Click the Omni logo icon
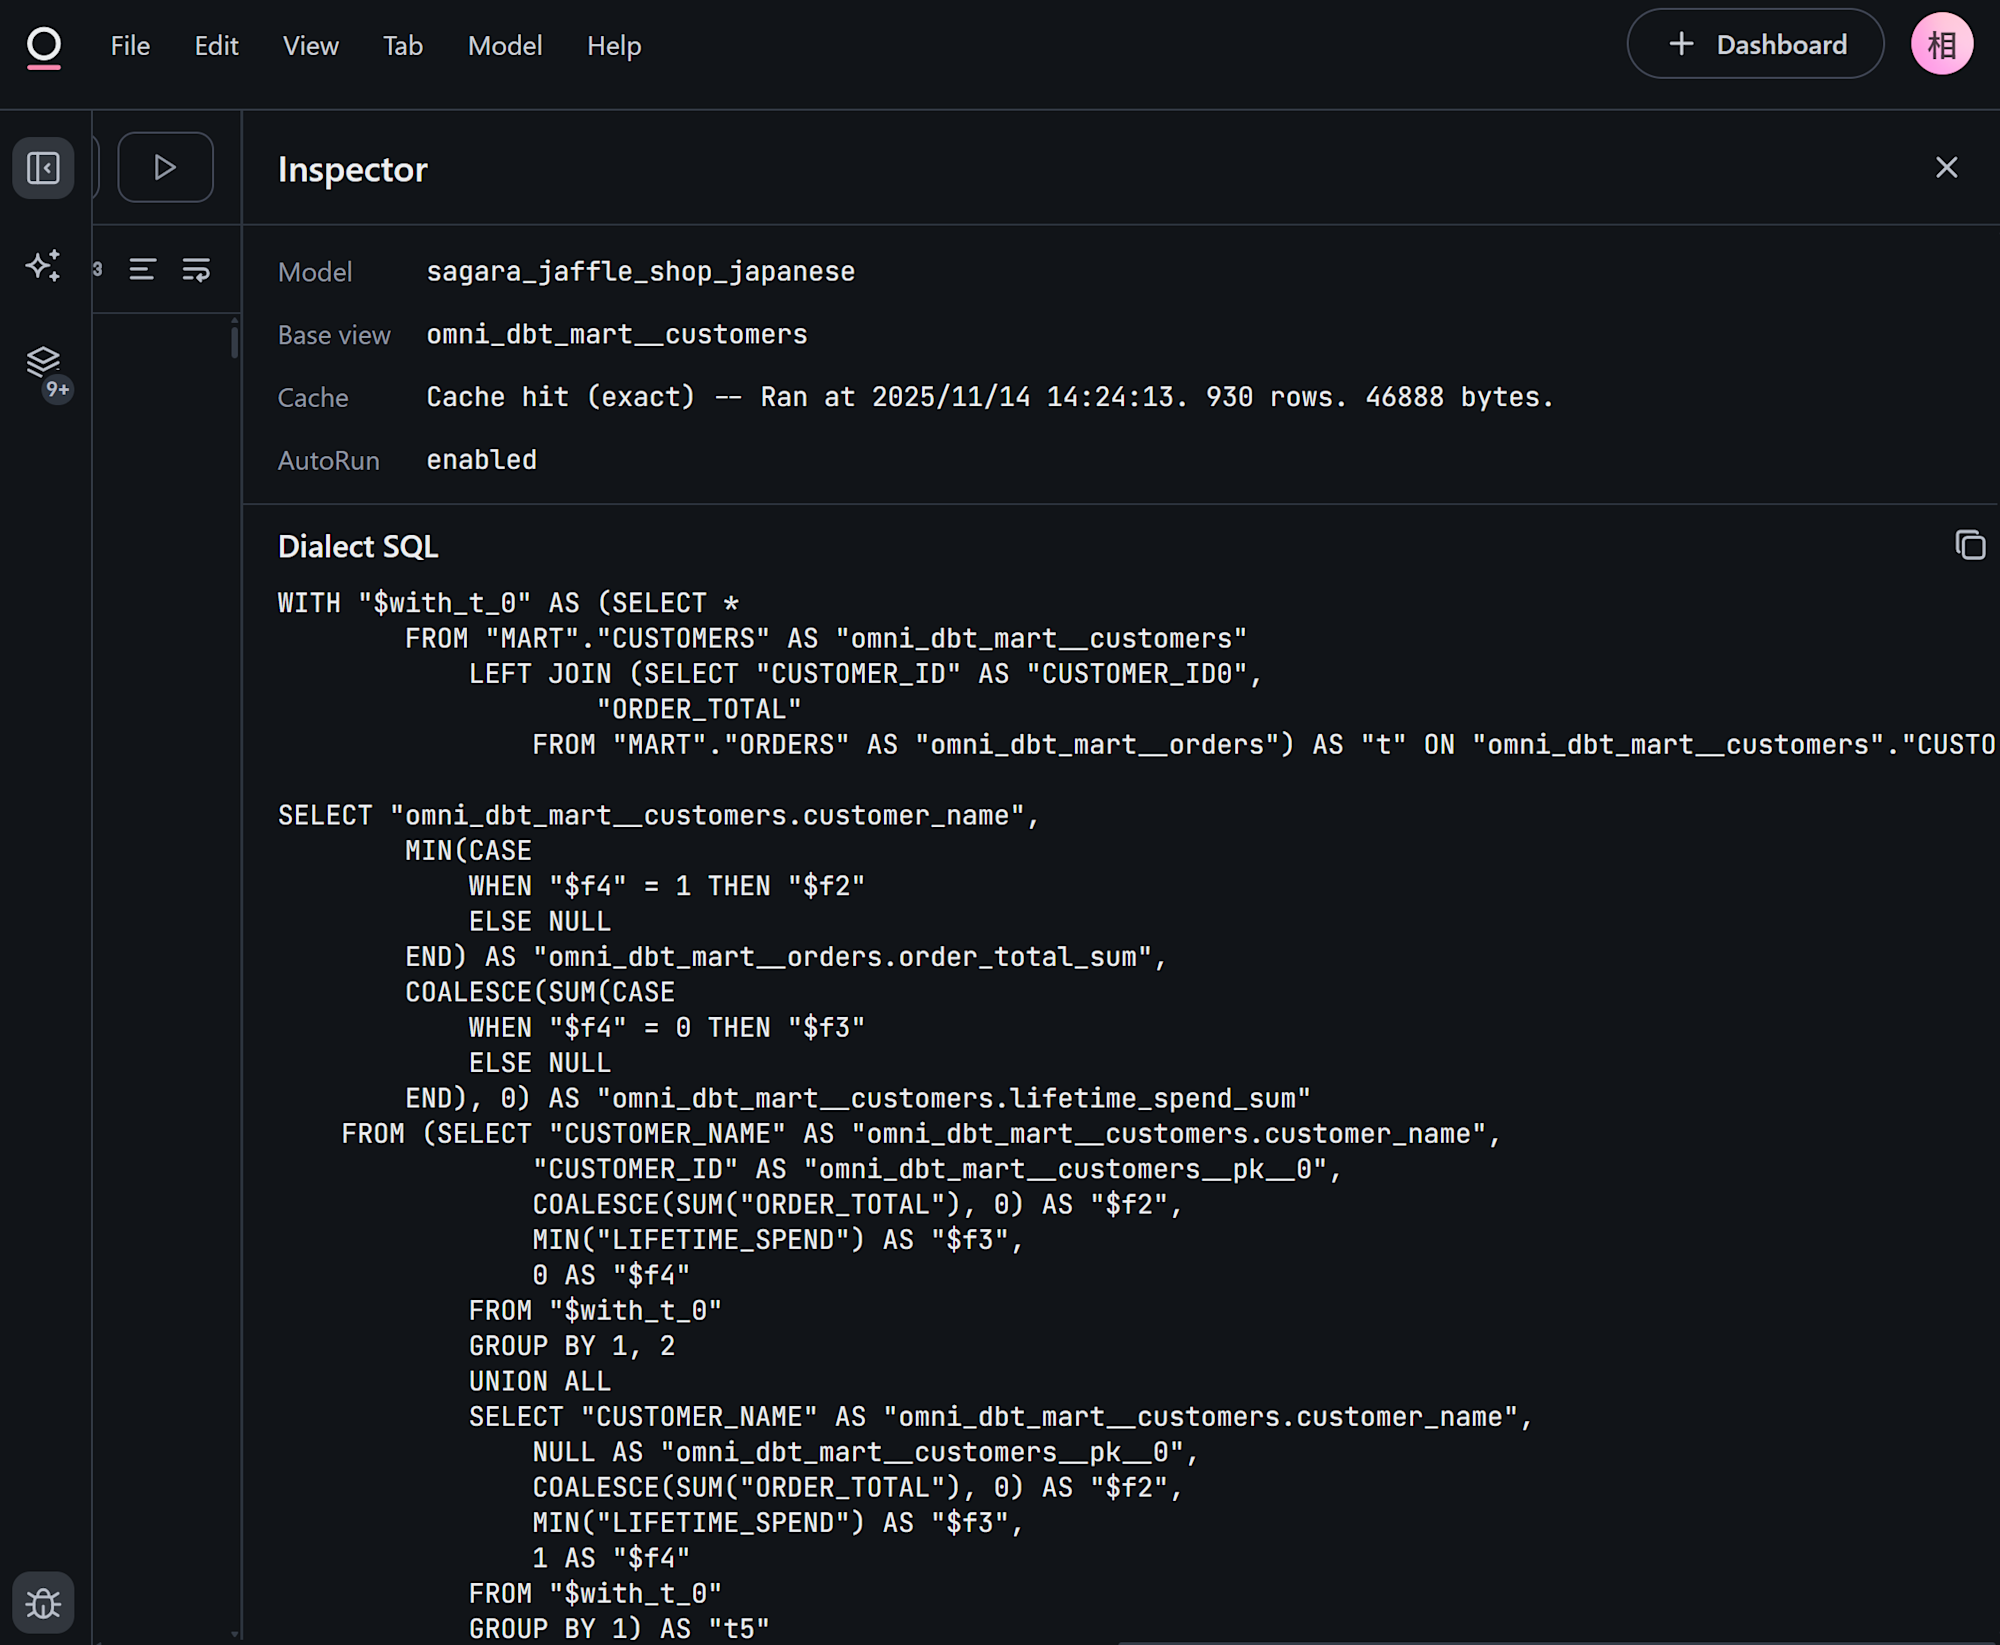This screenshot has width=2000, height=1645. click(x=43, y=46)
